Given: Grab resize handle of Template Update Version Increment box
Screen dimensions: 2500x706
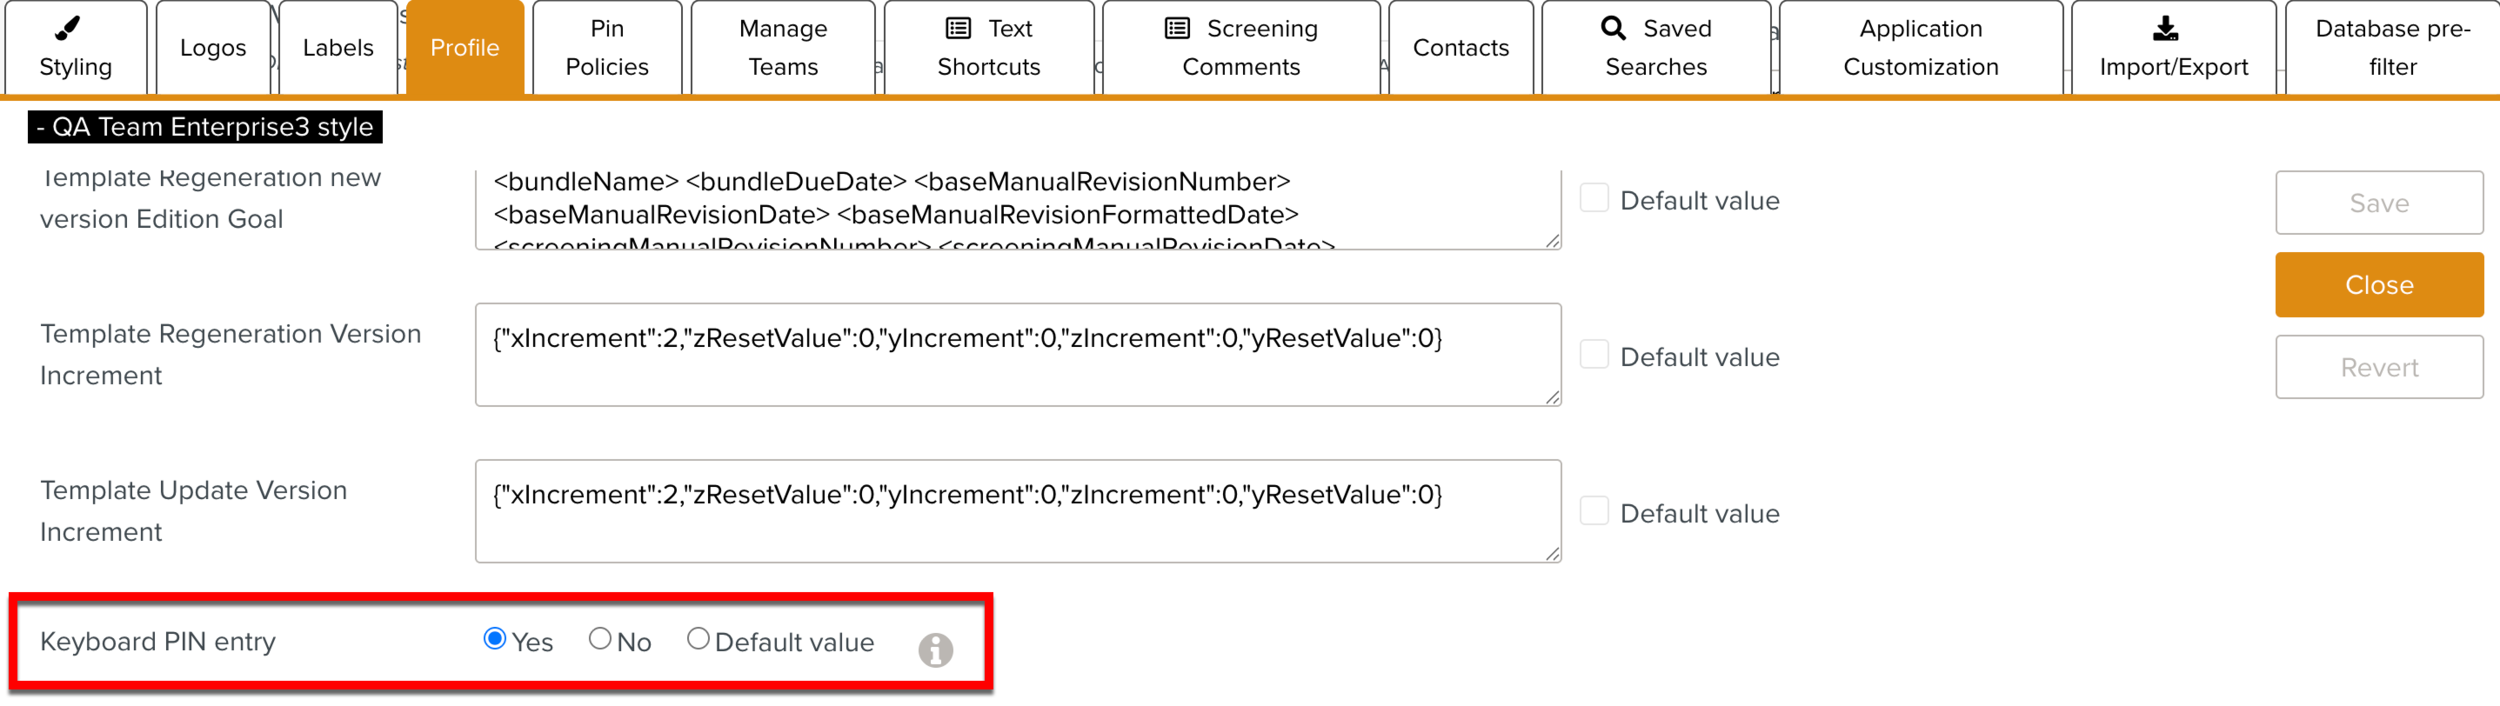Looking at the screenshot, I should (1552, 554).
